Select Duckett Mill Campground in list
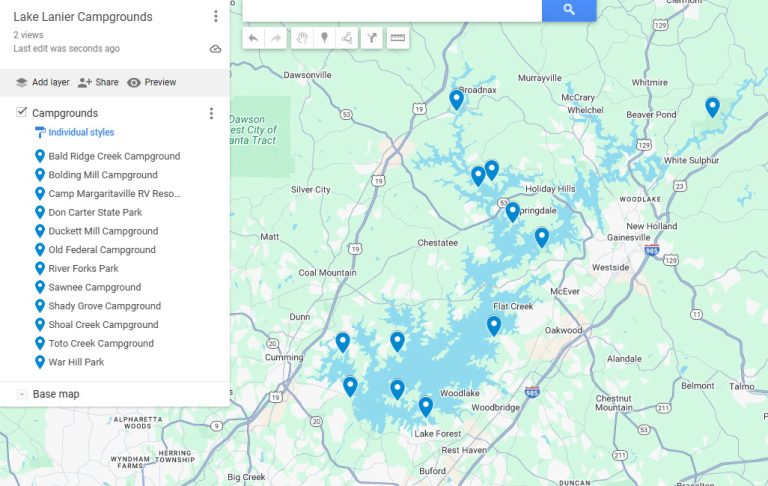This screenshot has height=486, width=768. coord(103,231)
